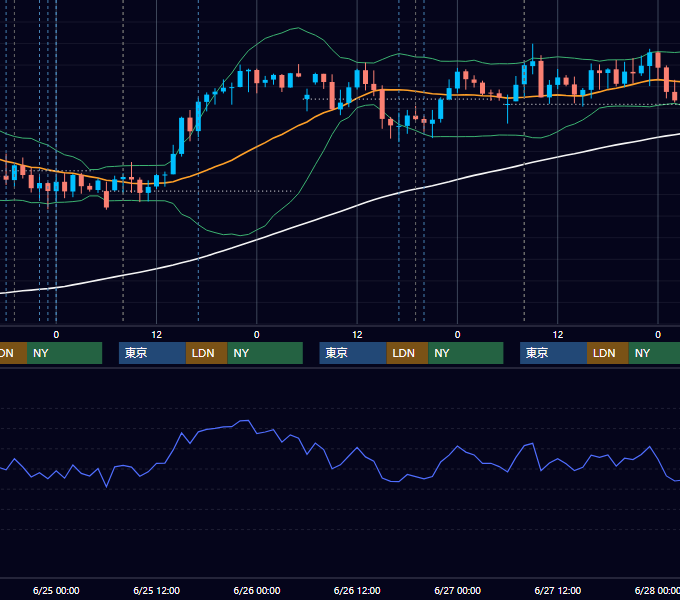Click the 6/27 00:00 date label

pos(458,590)
